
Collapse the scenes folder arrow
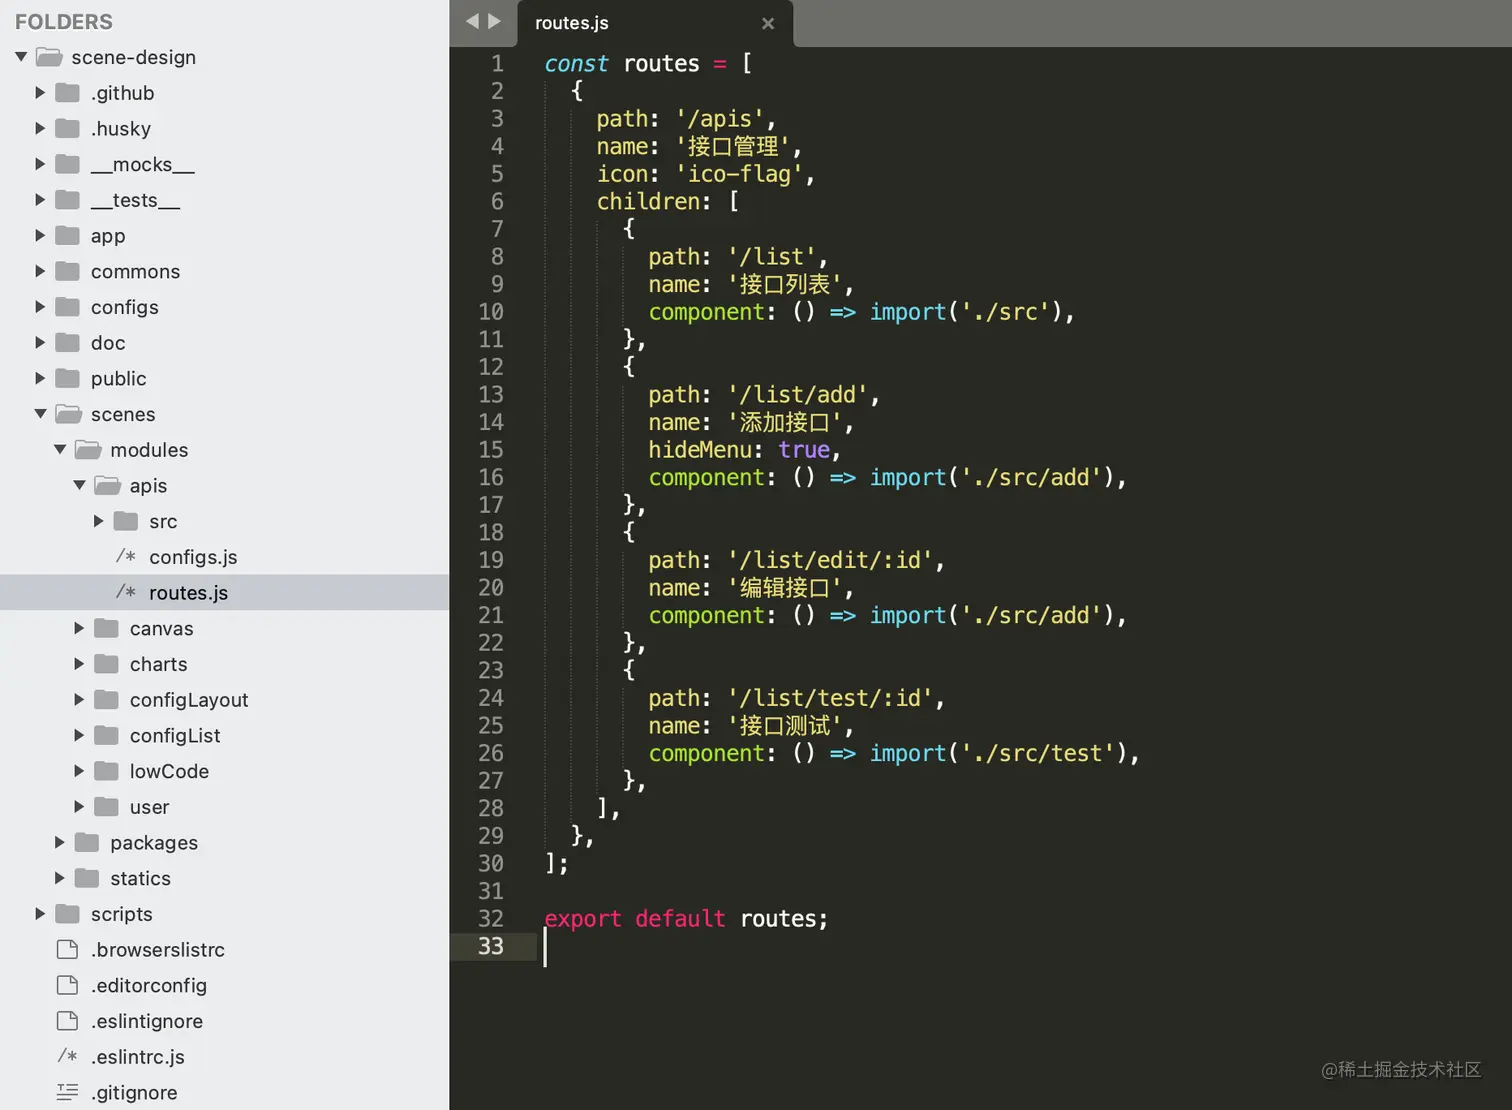(x=40, y=414)
